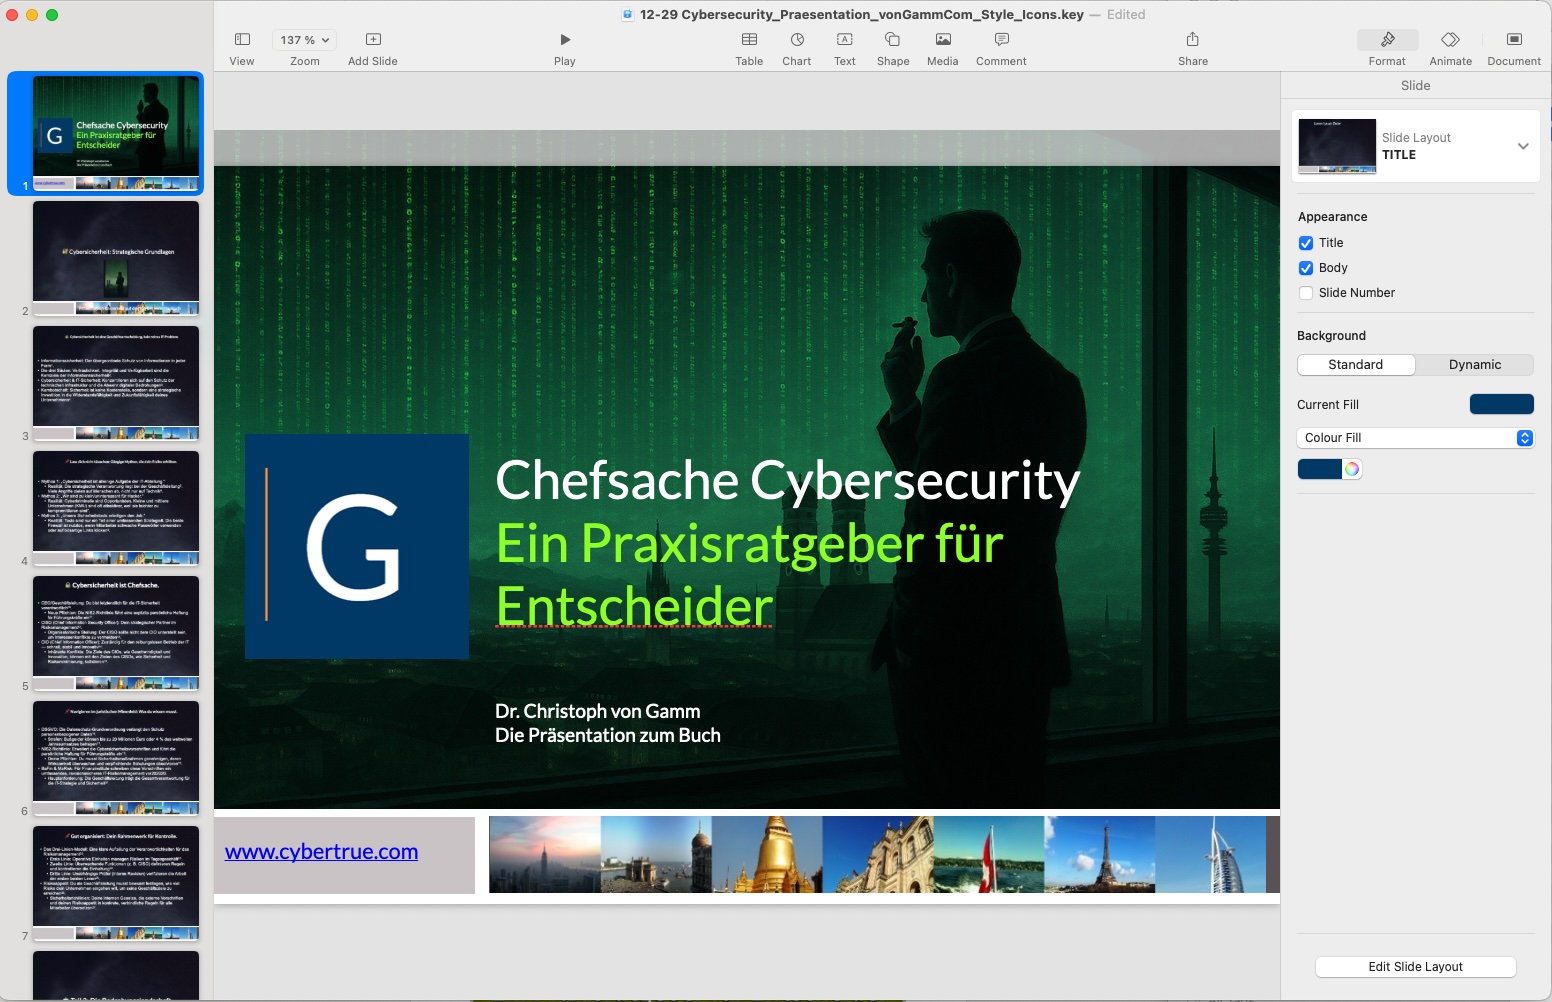Expand the Slide Layout chooser chevron
This screenshot has height=1002, width=1552.
pyautogui.click(x=1523, y=146)
